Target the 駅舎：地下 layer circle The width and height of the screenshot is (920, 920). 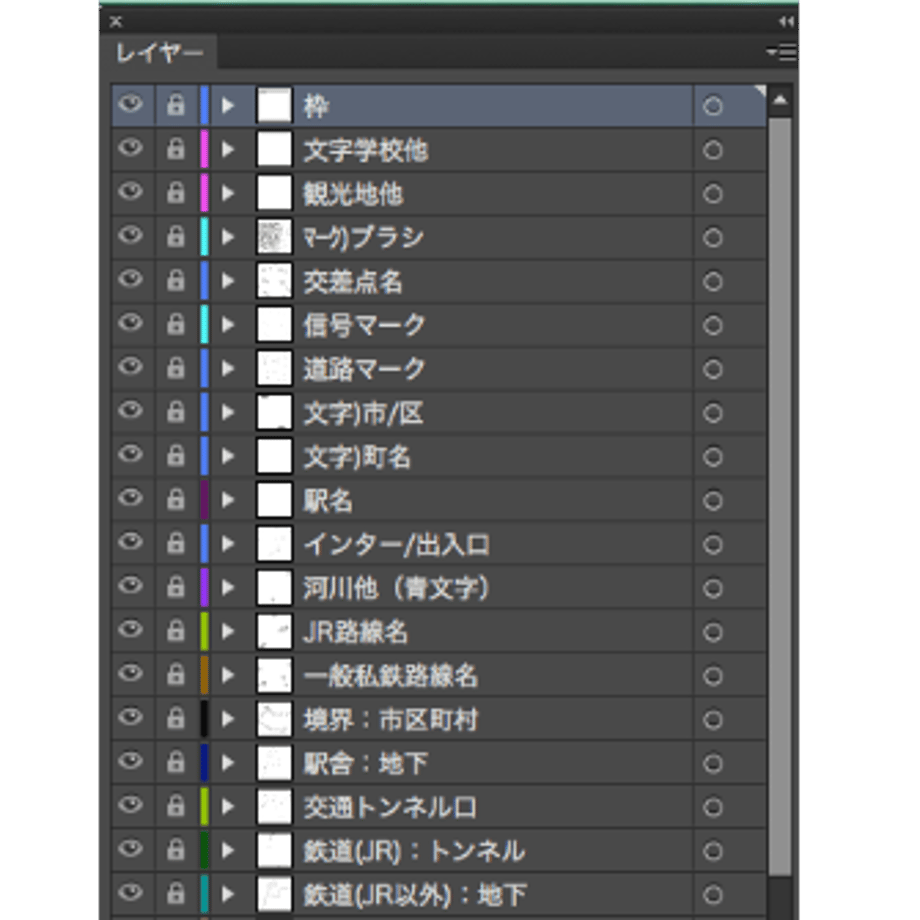pyautogui.click(x=712, y=763)
